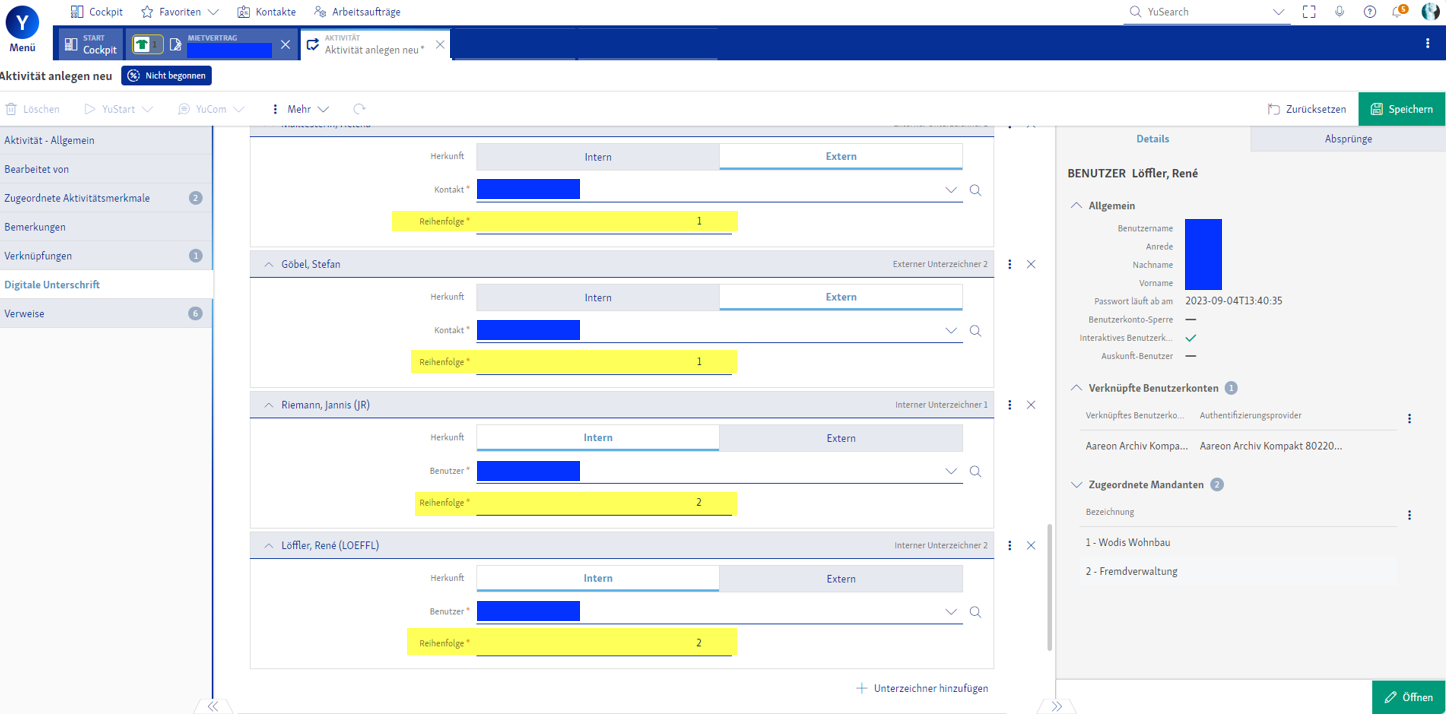Click search magnifier next to Göbel Kontakt field
Screen dimensions: 1449x723
[x=975, y=331]
